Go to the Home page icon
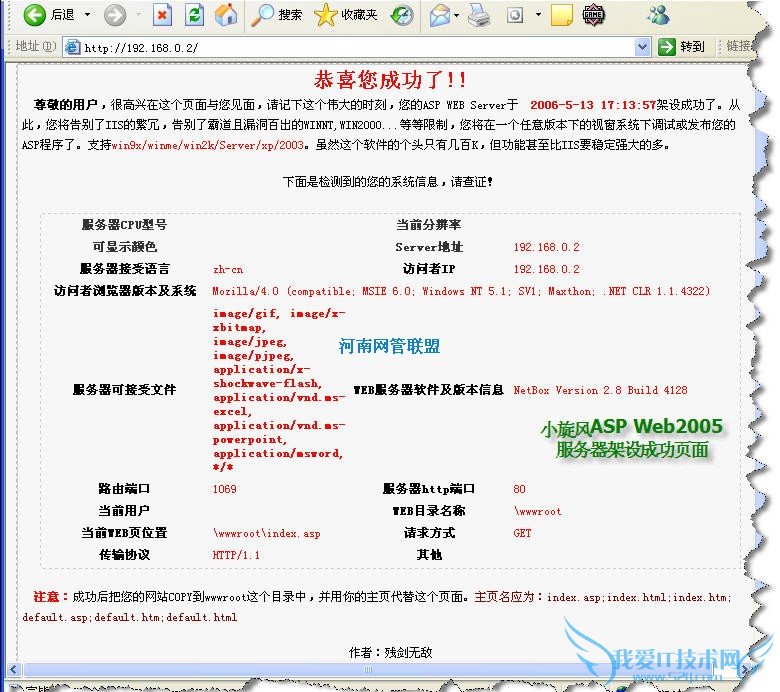 point(226,15)
